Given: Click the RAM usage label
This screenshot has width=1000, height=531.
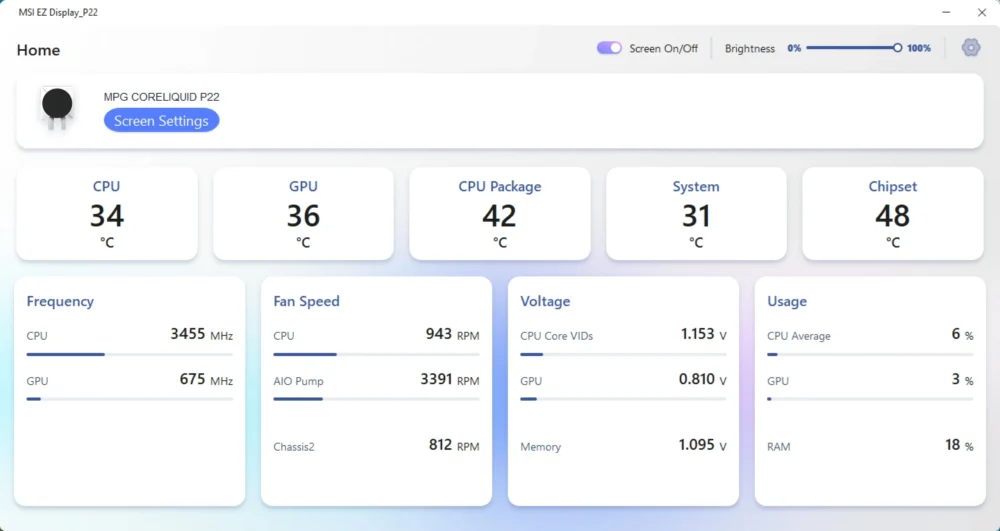Looking at the screenshot, I should coord(779,447).
